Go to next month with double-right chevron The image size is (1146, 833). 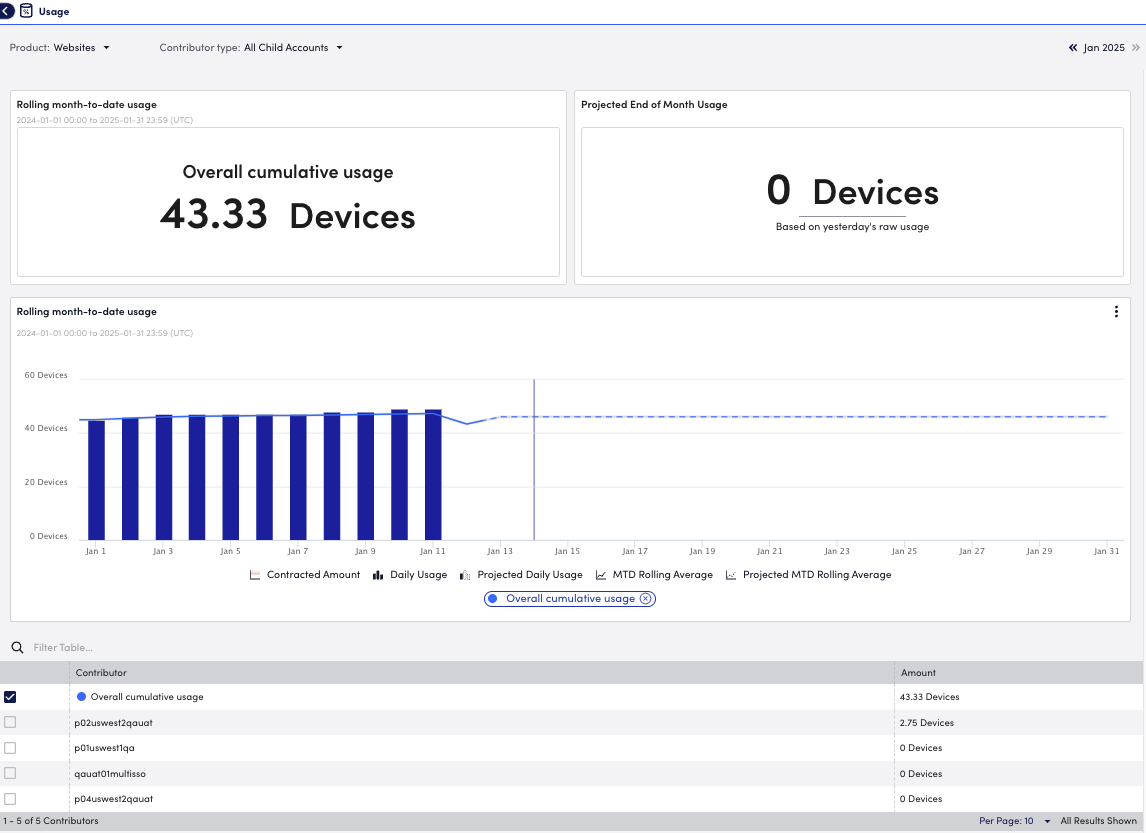(x=1135, y=47)
